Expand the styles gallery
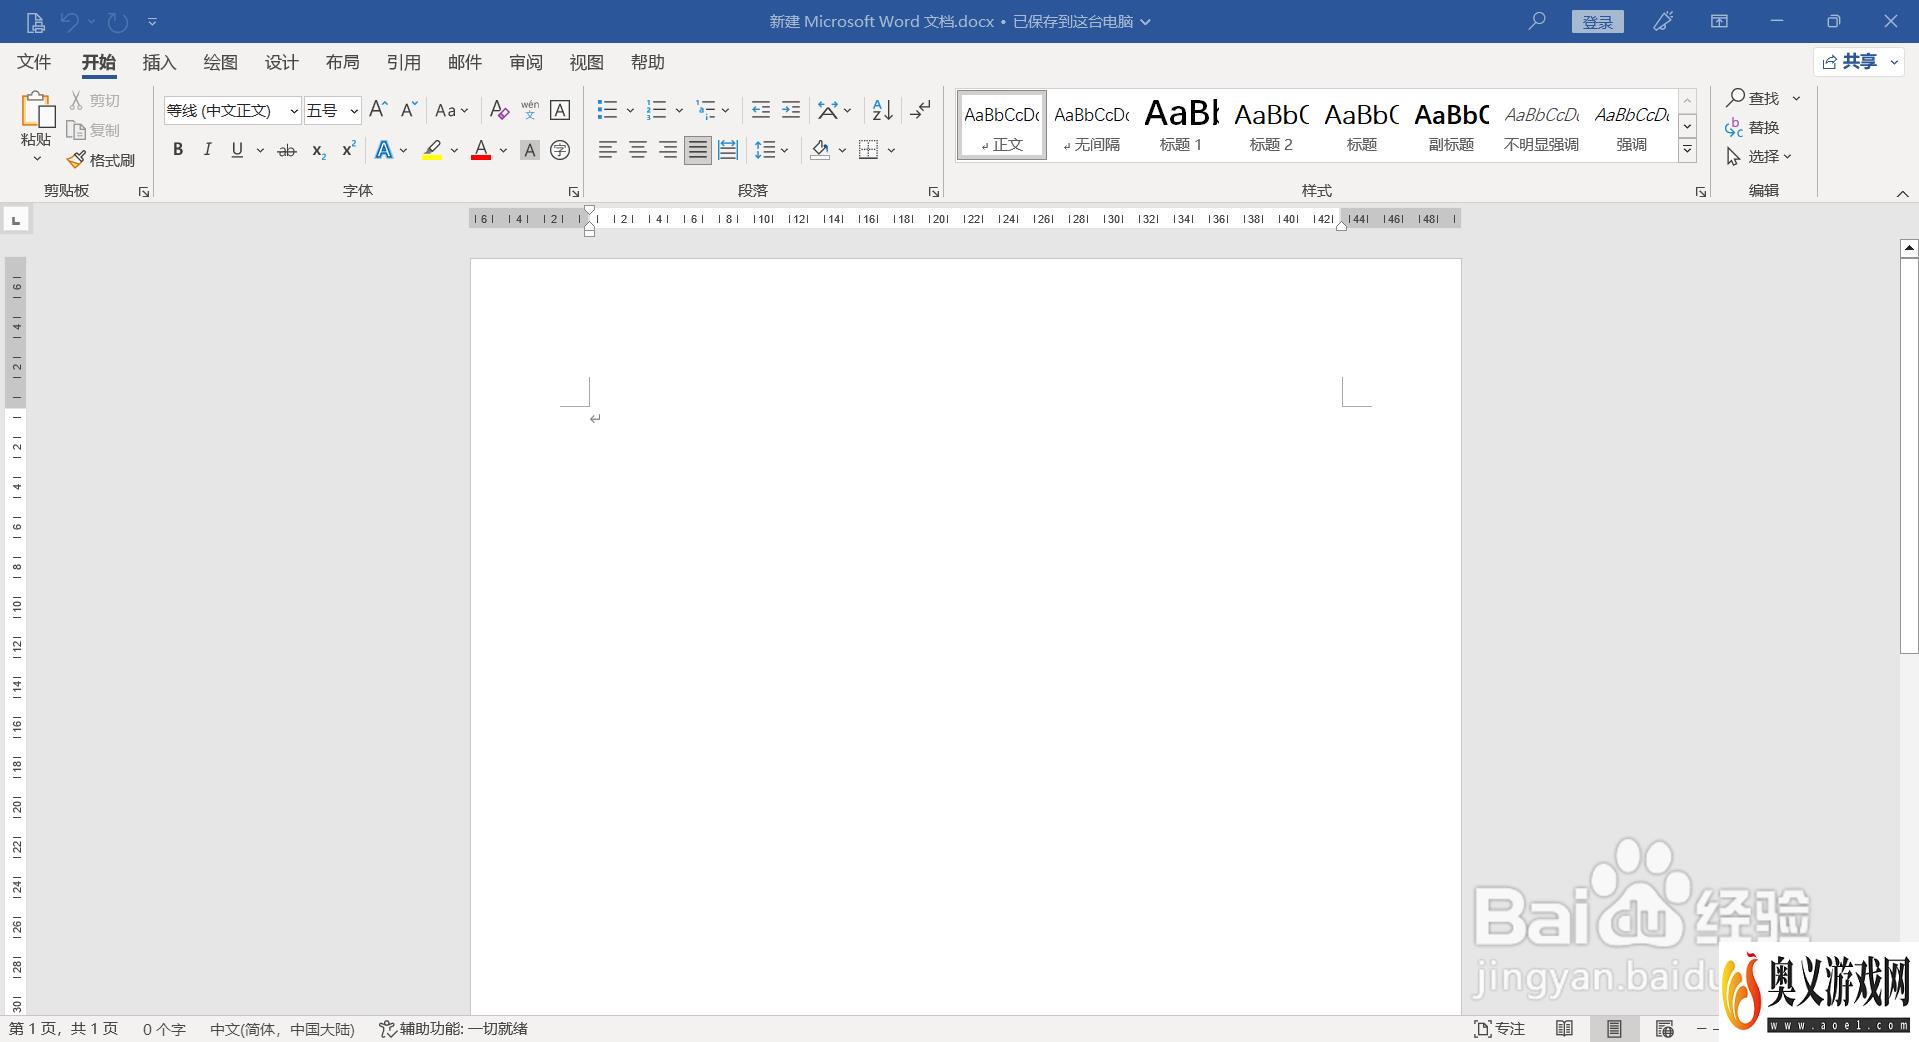The height and width of the screenshot is (1042, 1919). (1687, 150)
